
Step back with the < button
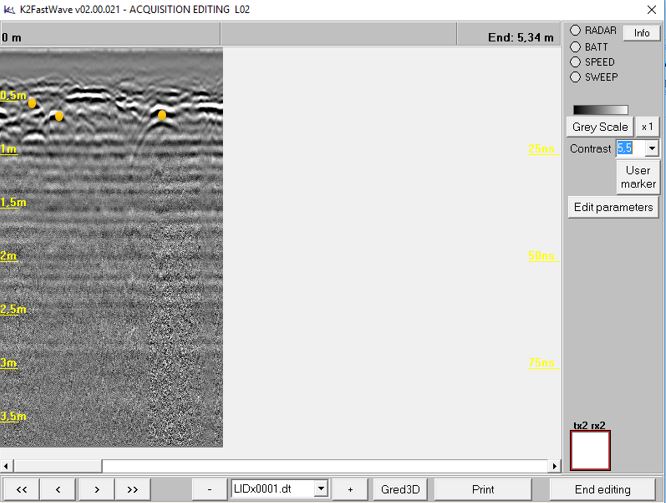58,489
